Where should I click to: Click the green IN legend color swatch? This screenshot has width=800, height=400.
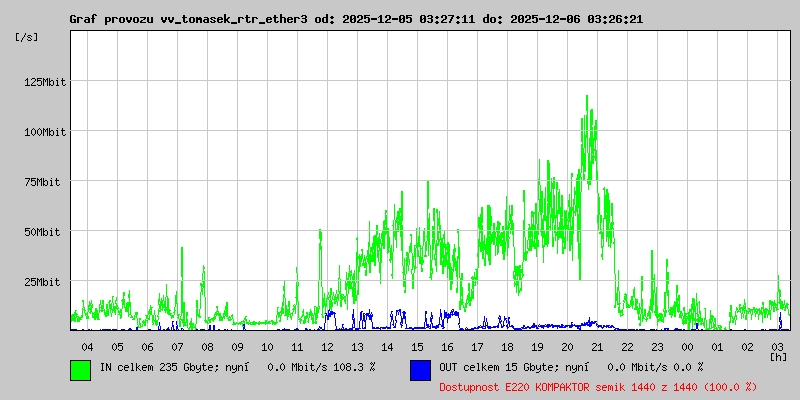click(x=80, y=369)
